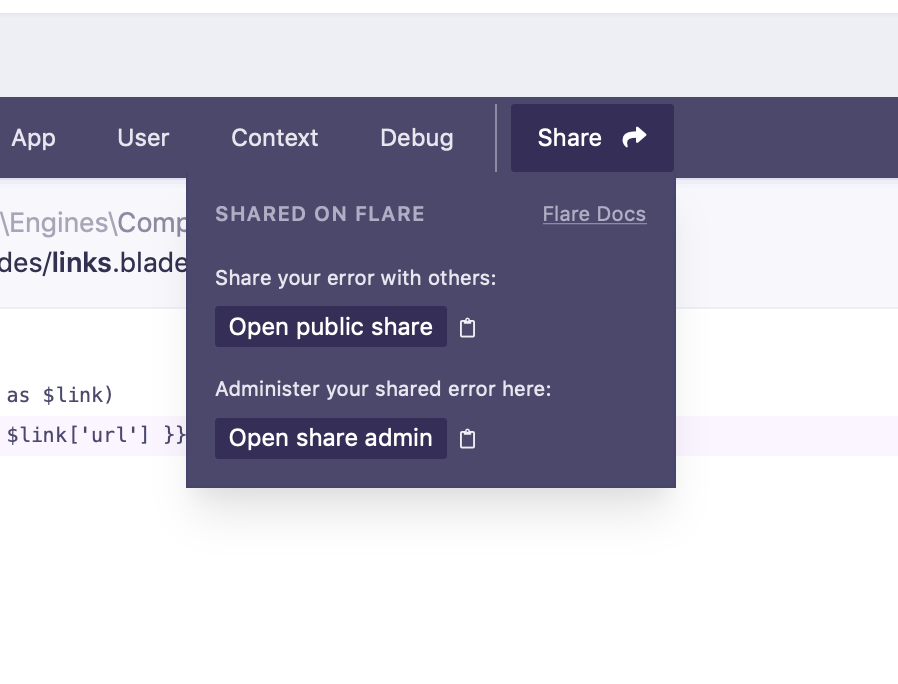Open the App tab
This screenshot has width=898, height=684.
33,138
